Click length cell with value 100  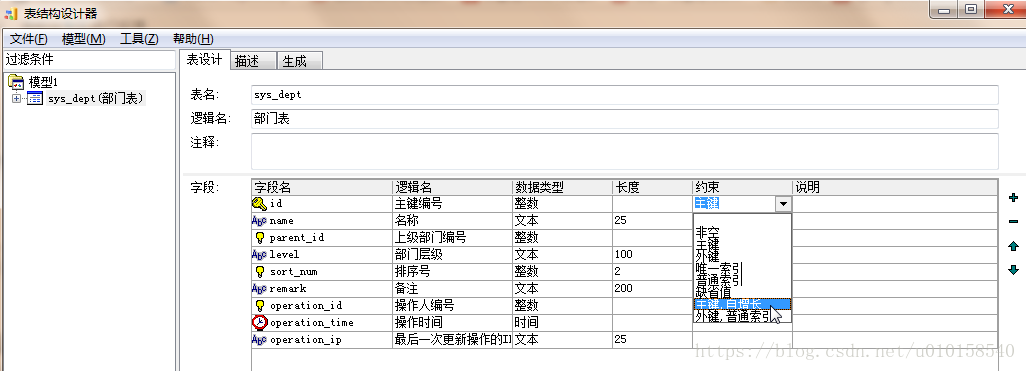652,255
